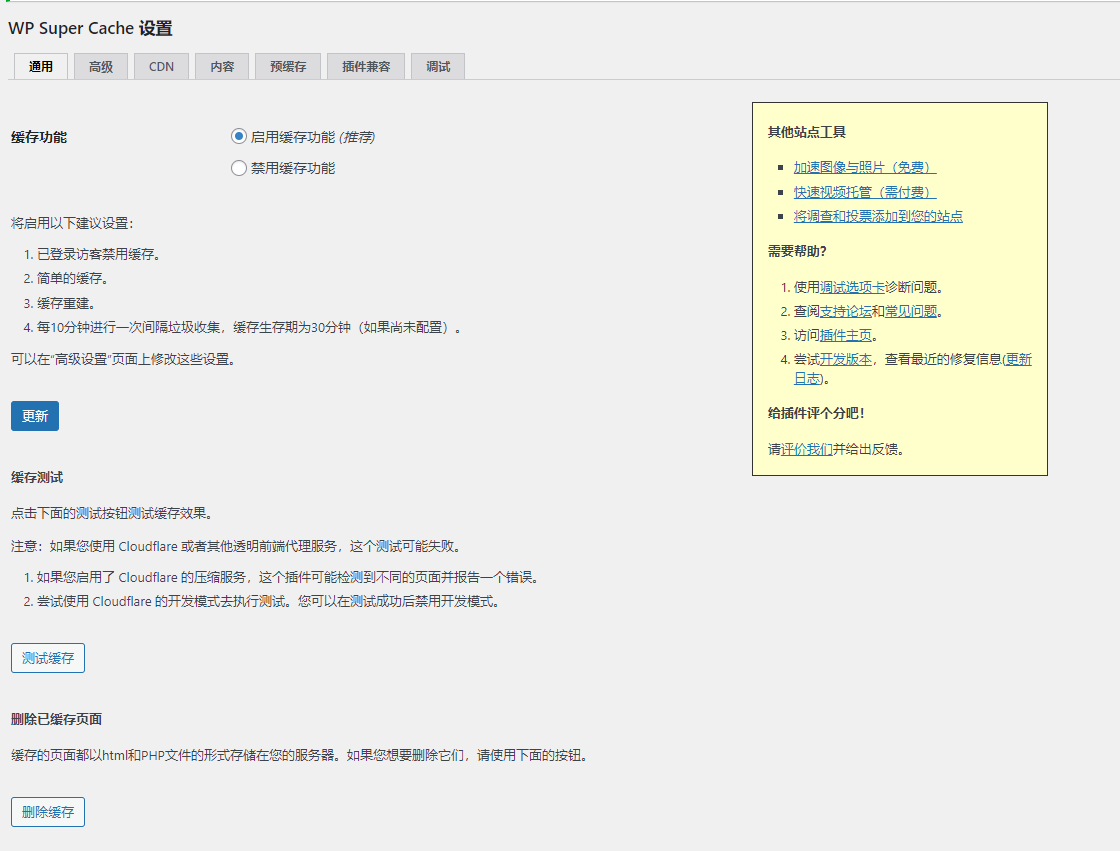Screen dimensions: 1120x851
Task: Open the 预缓存 tab
Action: point(288,66)
